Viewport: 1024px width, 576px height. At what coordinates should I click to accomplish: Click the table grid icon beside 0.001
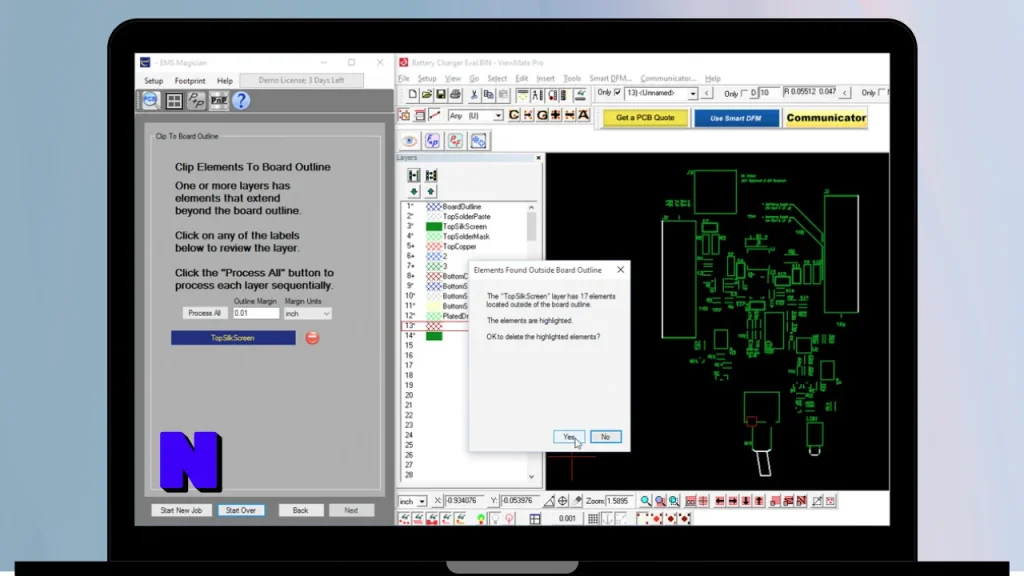click(535, 519)
